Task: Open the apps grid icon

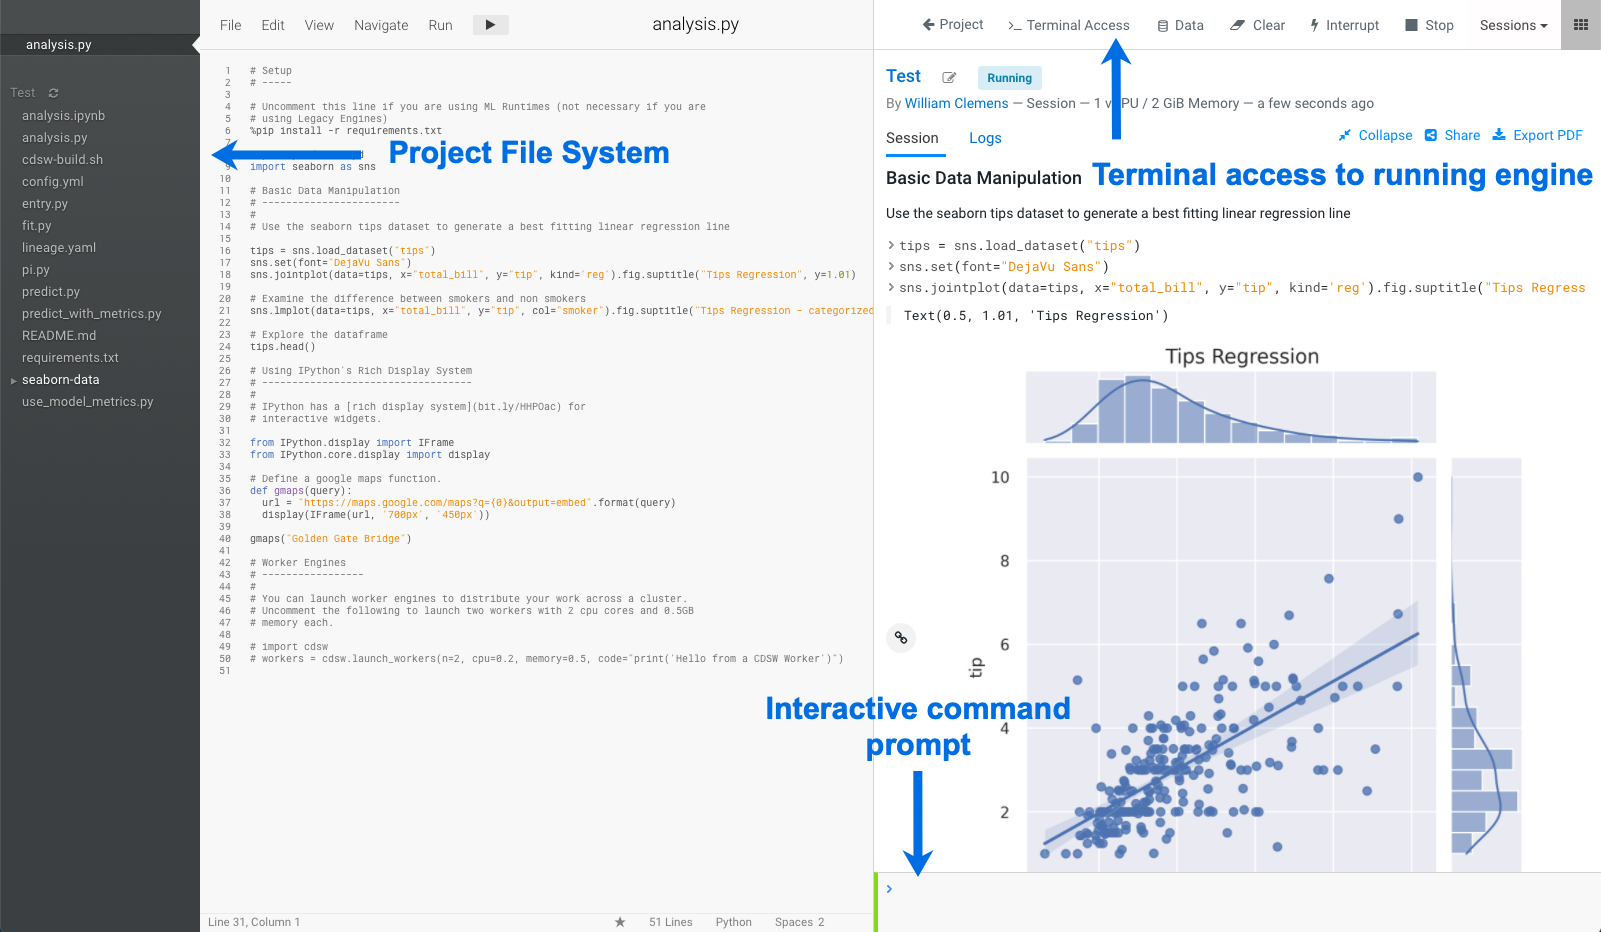Action: pyautogui.click(x=1580, y=25)
